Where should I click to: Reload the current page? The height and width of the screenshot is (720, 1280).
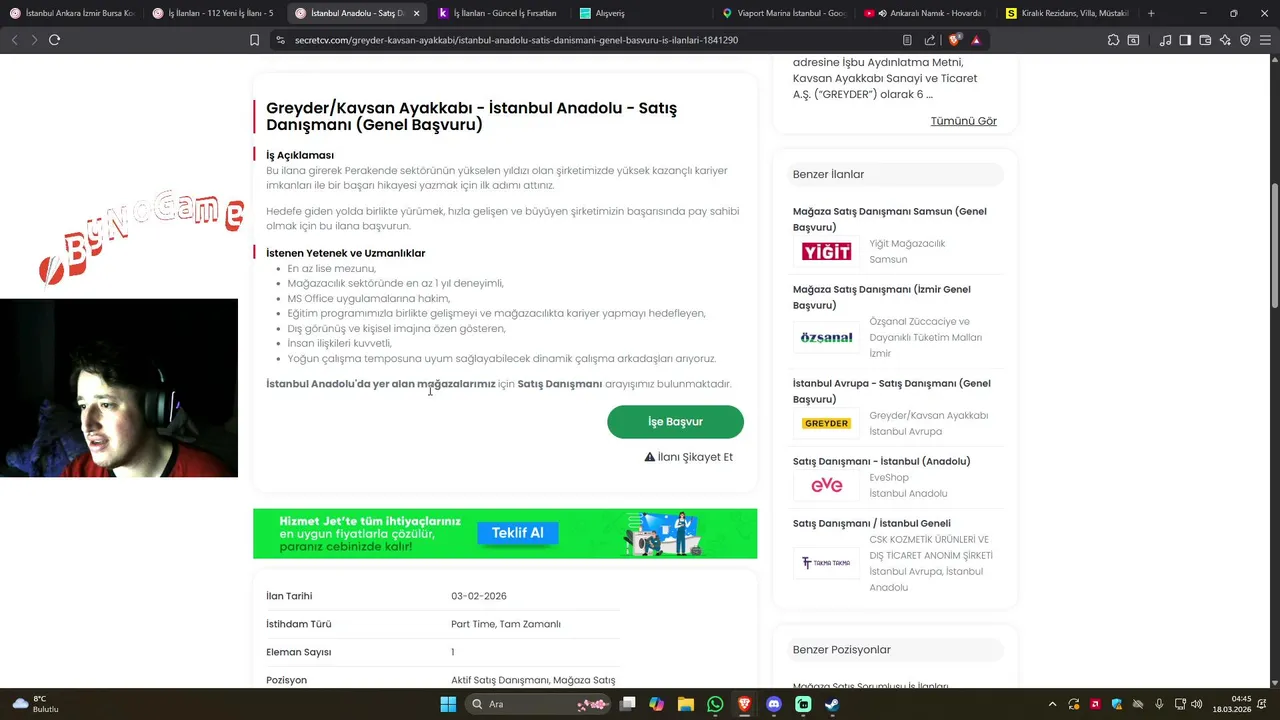(x=54, y=40)
